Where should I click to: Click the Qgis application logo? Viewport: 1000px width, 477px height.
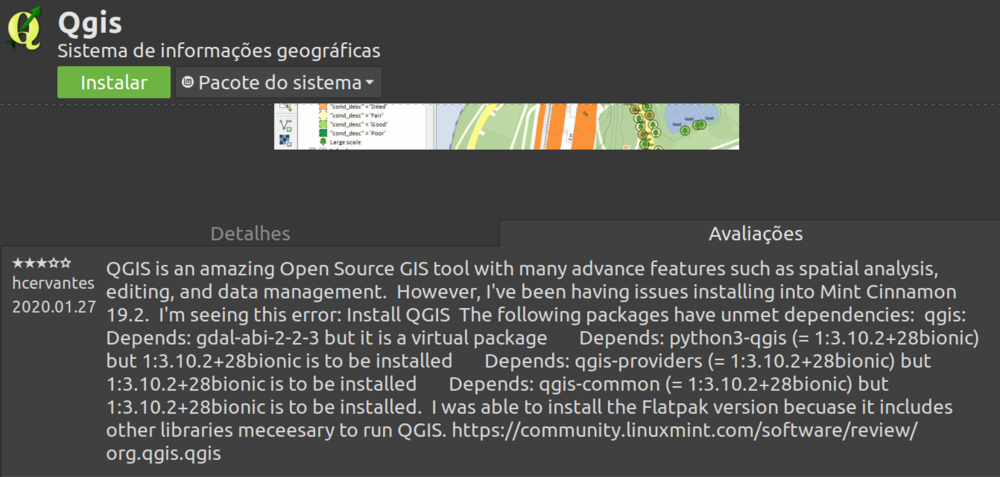tap(26, 29)
